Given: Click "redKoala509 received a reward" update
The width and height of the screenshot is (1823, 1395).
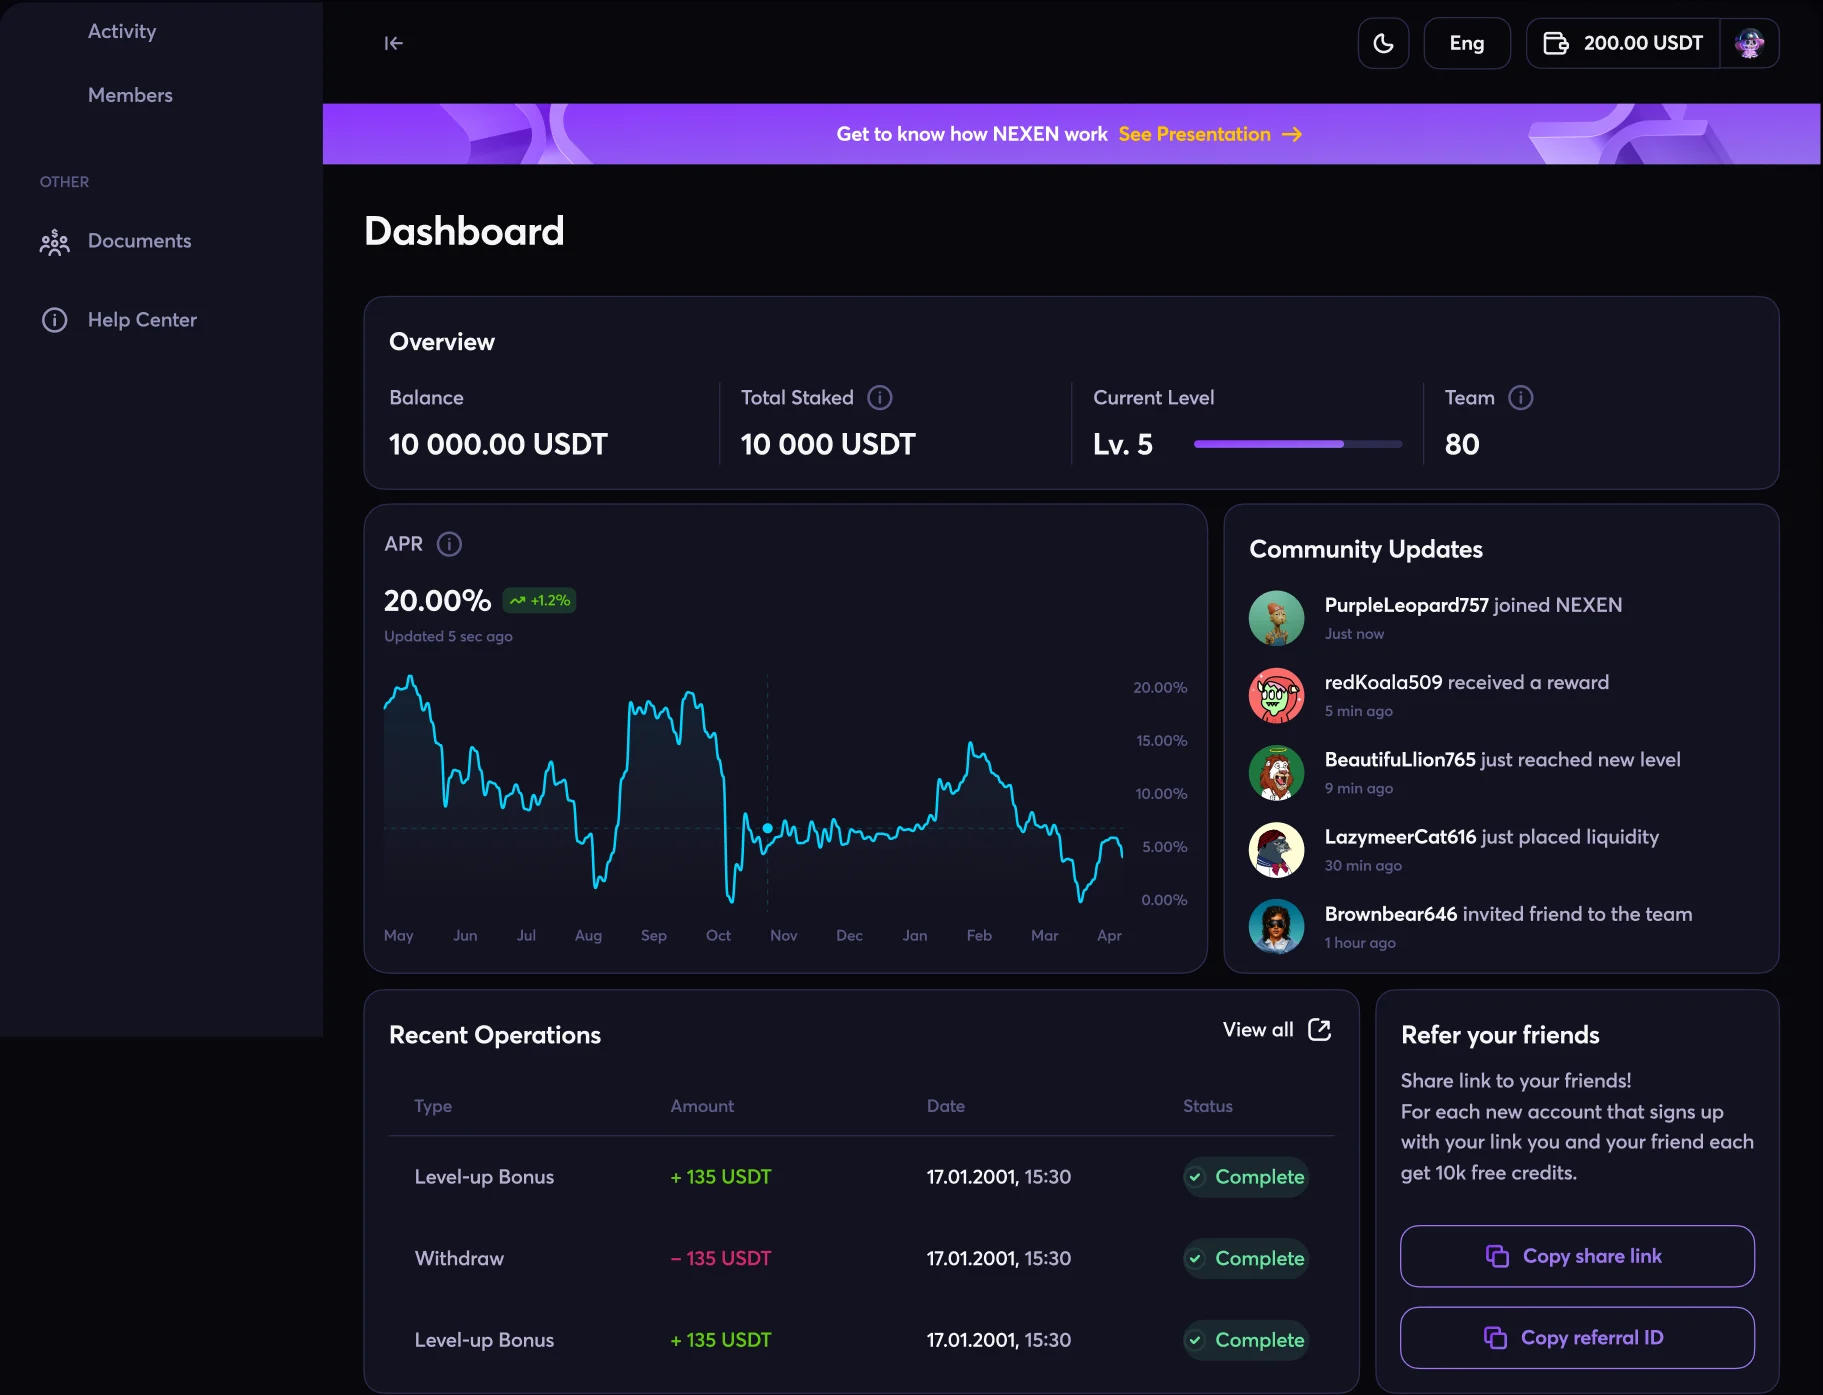Looking at the screenshot, I should 1467,682.
